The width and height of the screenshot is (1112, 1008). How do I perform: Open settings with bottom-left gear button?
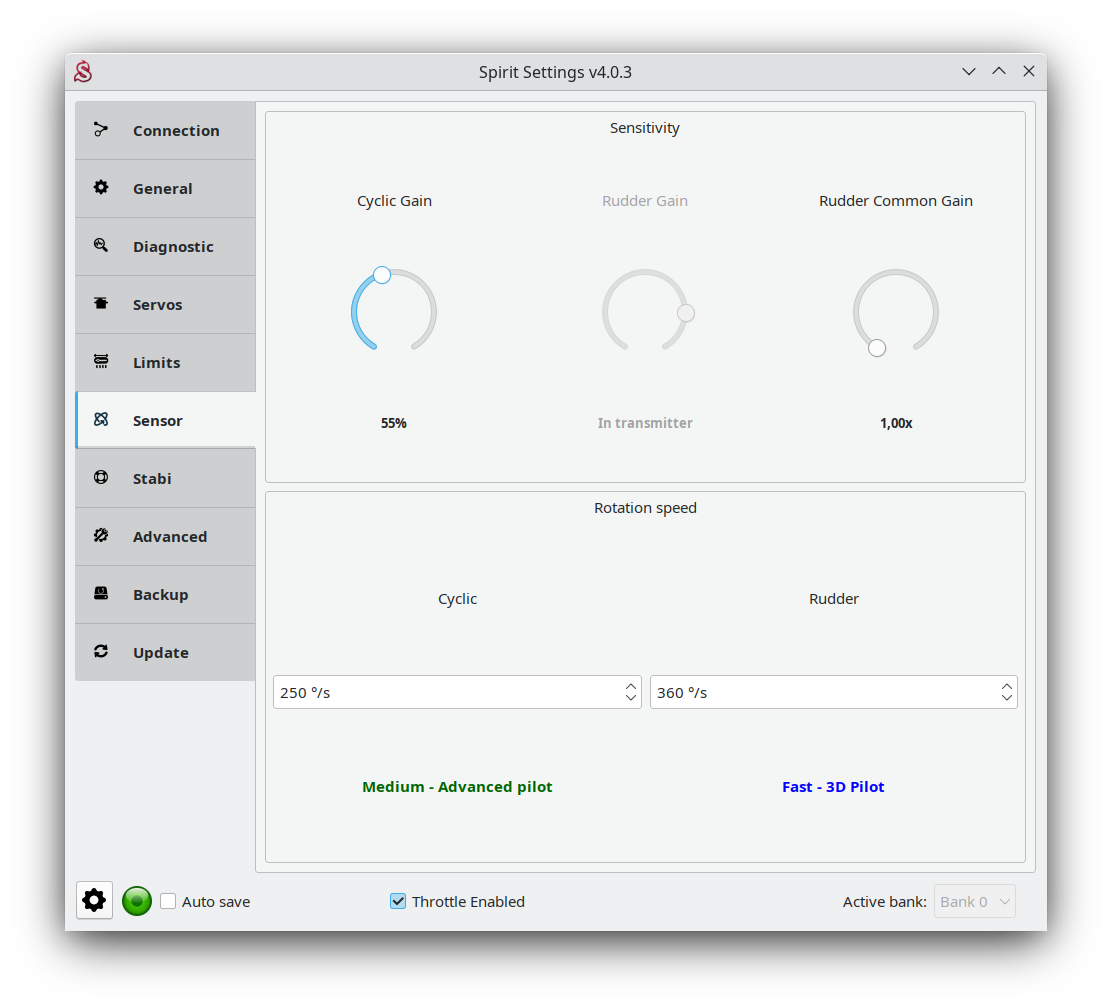(x=94, y=901)
